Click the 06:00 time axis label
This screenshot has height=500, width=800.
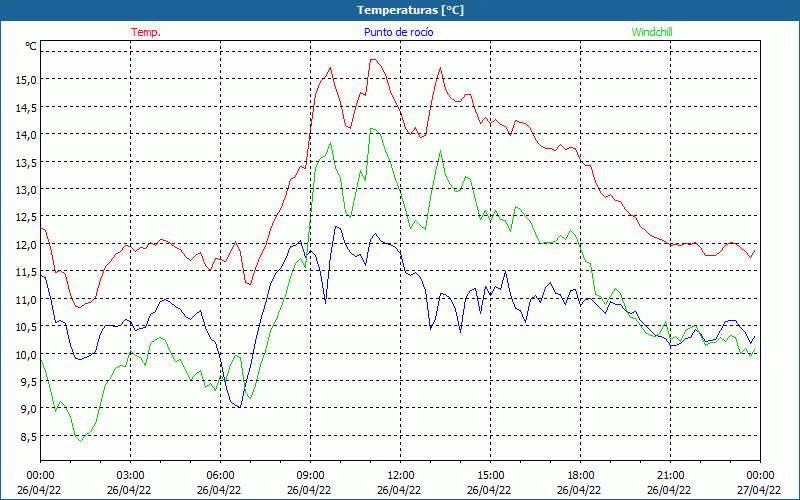coord(220,476)
